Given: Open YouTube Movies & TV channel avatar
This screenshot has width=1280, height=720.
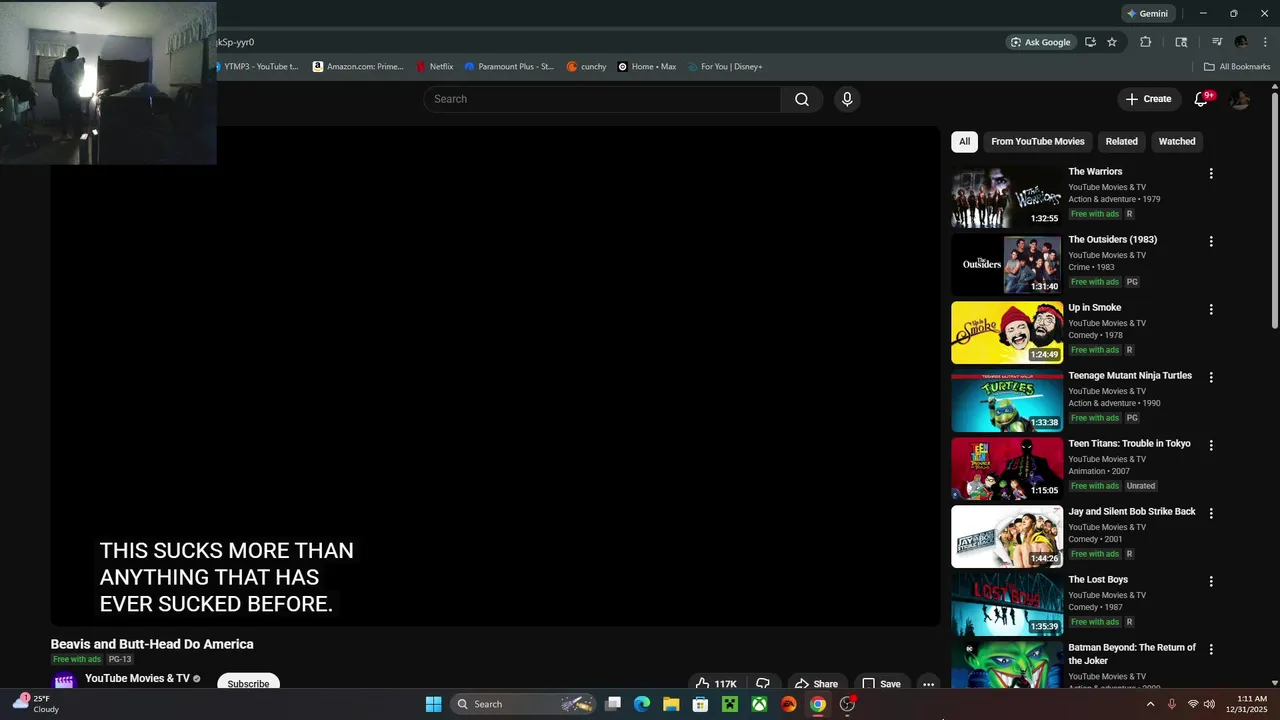Looking at the screenshot, I should click(64, 681).
